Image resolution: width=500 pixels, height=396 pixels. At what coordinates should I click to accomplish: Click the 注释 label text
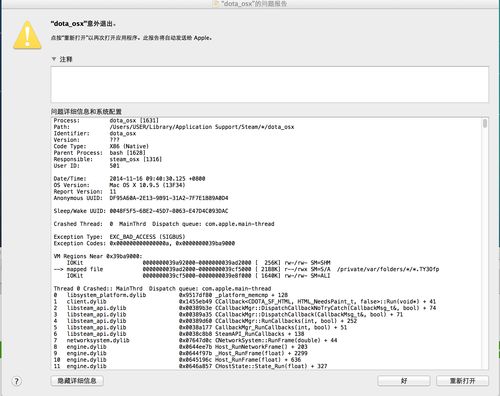tap(66, 59)
